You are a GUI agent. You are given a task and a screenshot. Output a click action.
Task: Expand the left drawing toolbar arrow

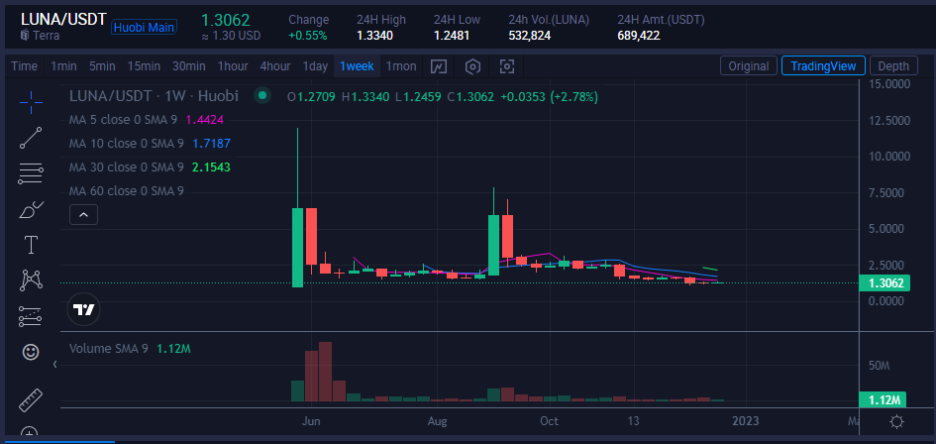click(x=55, y=364)
